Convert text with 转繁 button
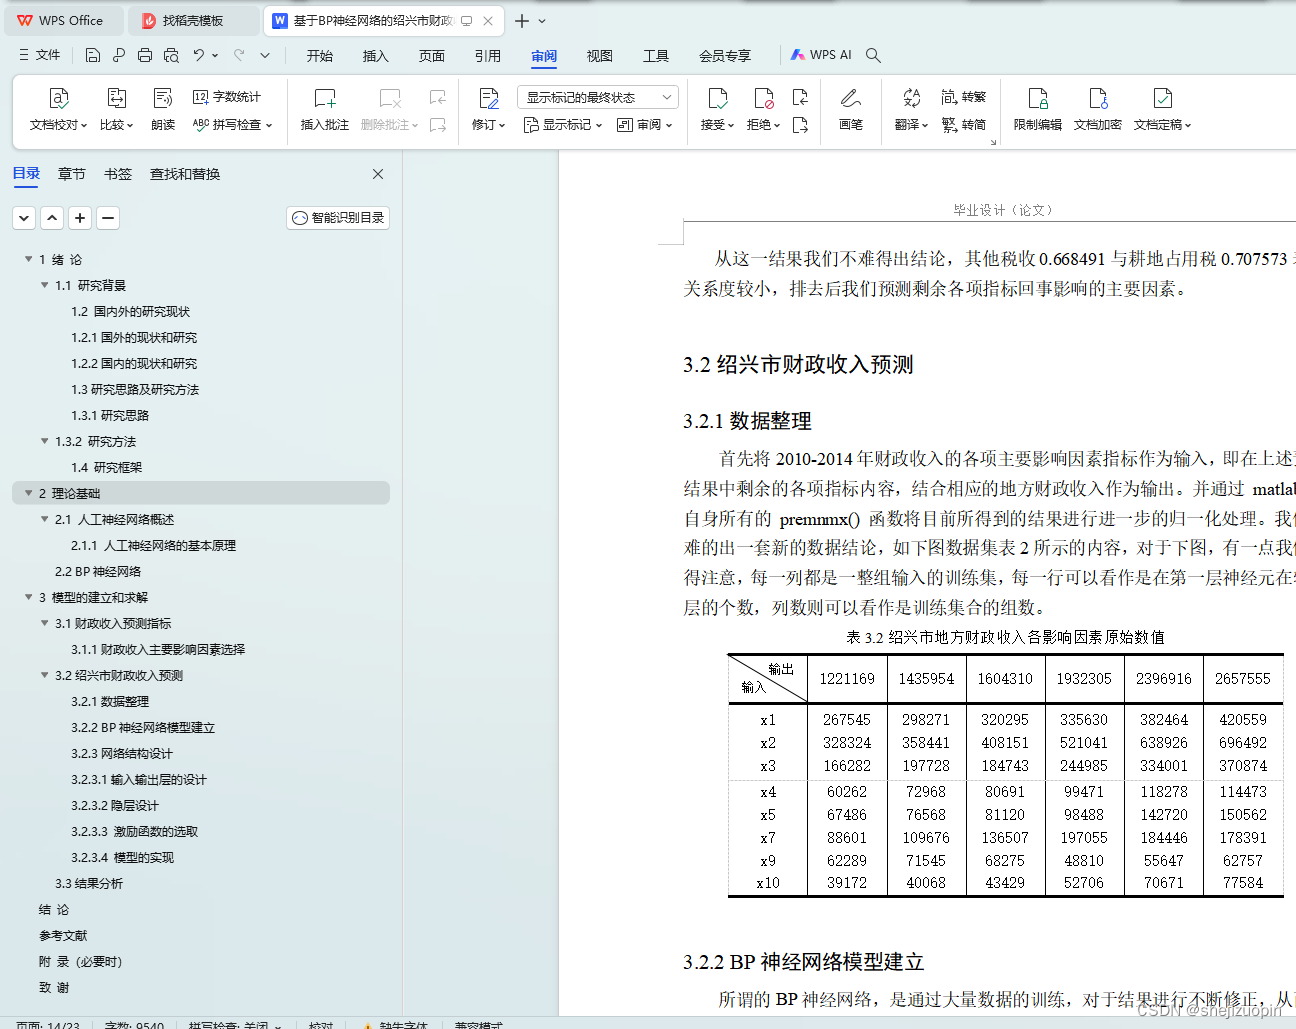Image resolution: width=1296 pixels, height=1029 pixels. click(x=964, y=97)
